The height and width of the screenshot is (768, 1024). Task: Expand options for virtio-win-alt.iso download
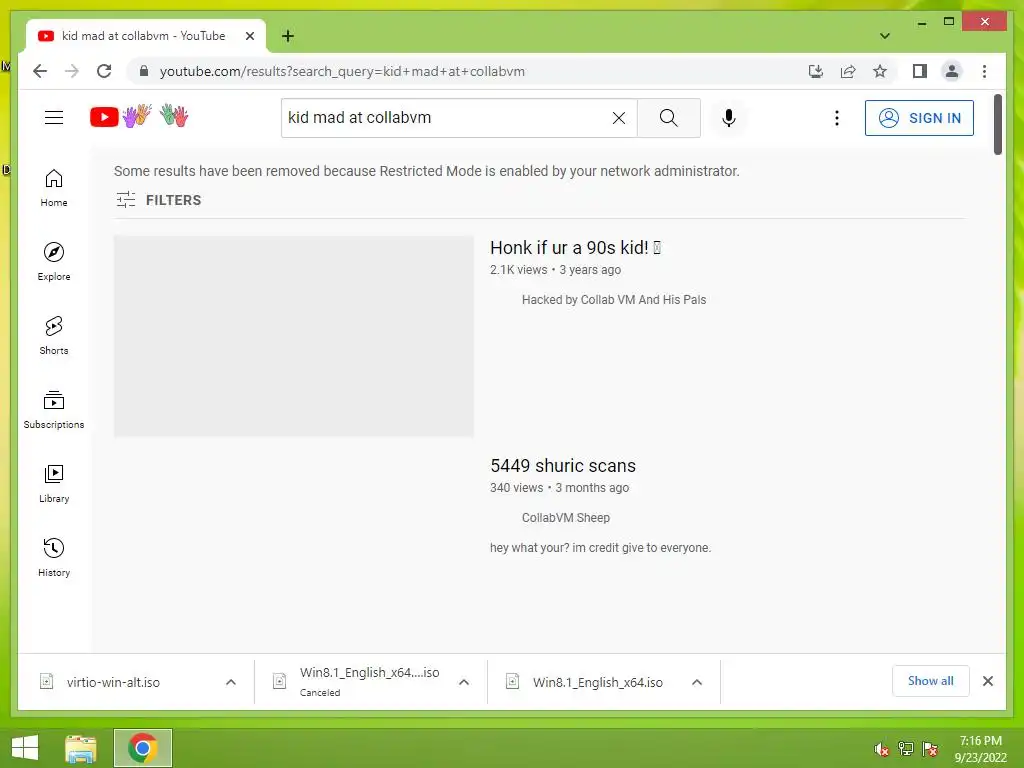[x=231, y=682]
